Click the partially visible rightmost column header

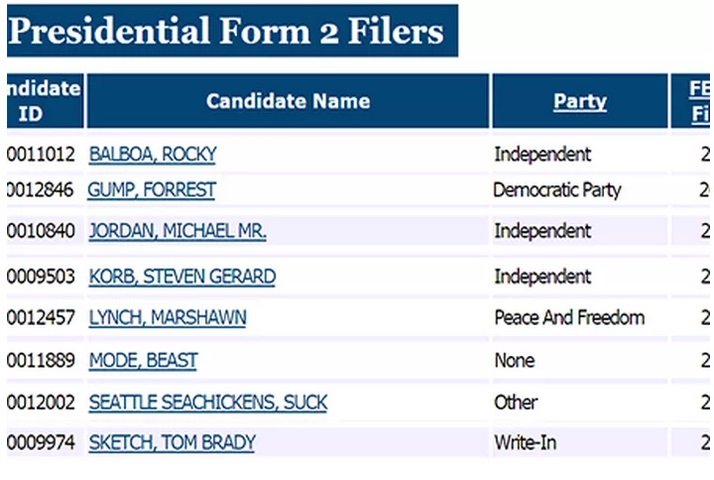[699, 101]
